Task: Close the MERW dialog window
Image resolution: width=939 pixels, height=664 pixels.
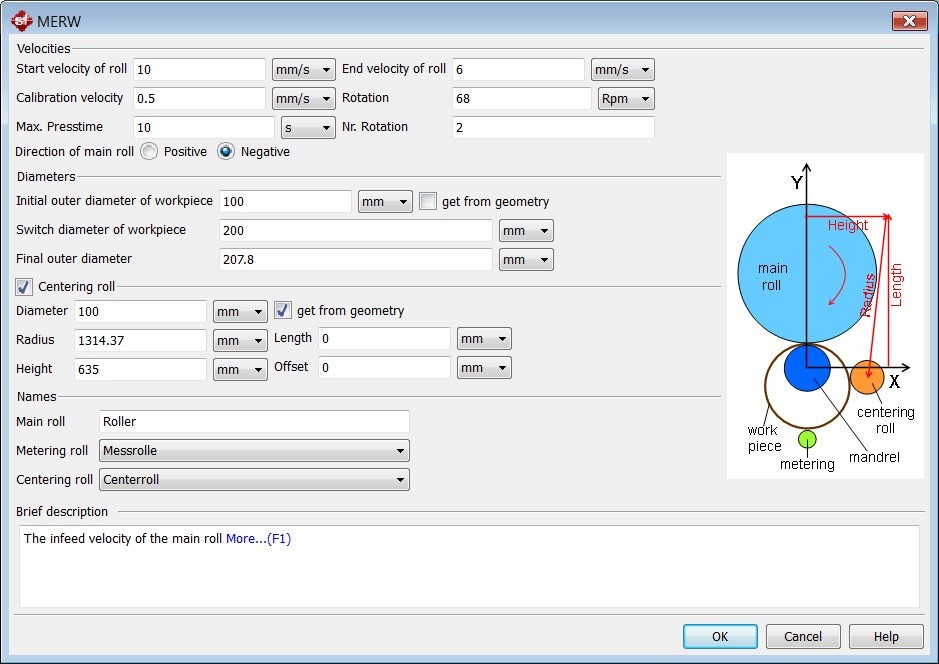Action: pyautogui.click(x=909, y=21)
